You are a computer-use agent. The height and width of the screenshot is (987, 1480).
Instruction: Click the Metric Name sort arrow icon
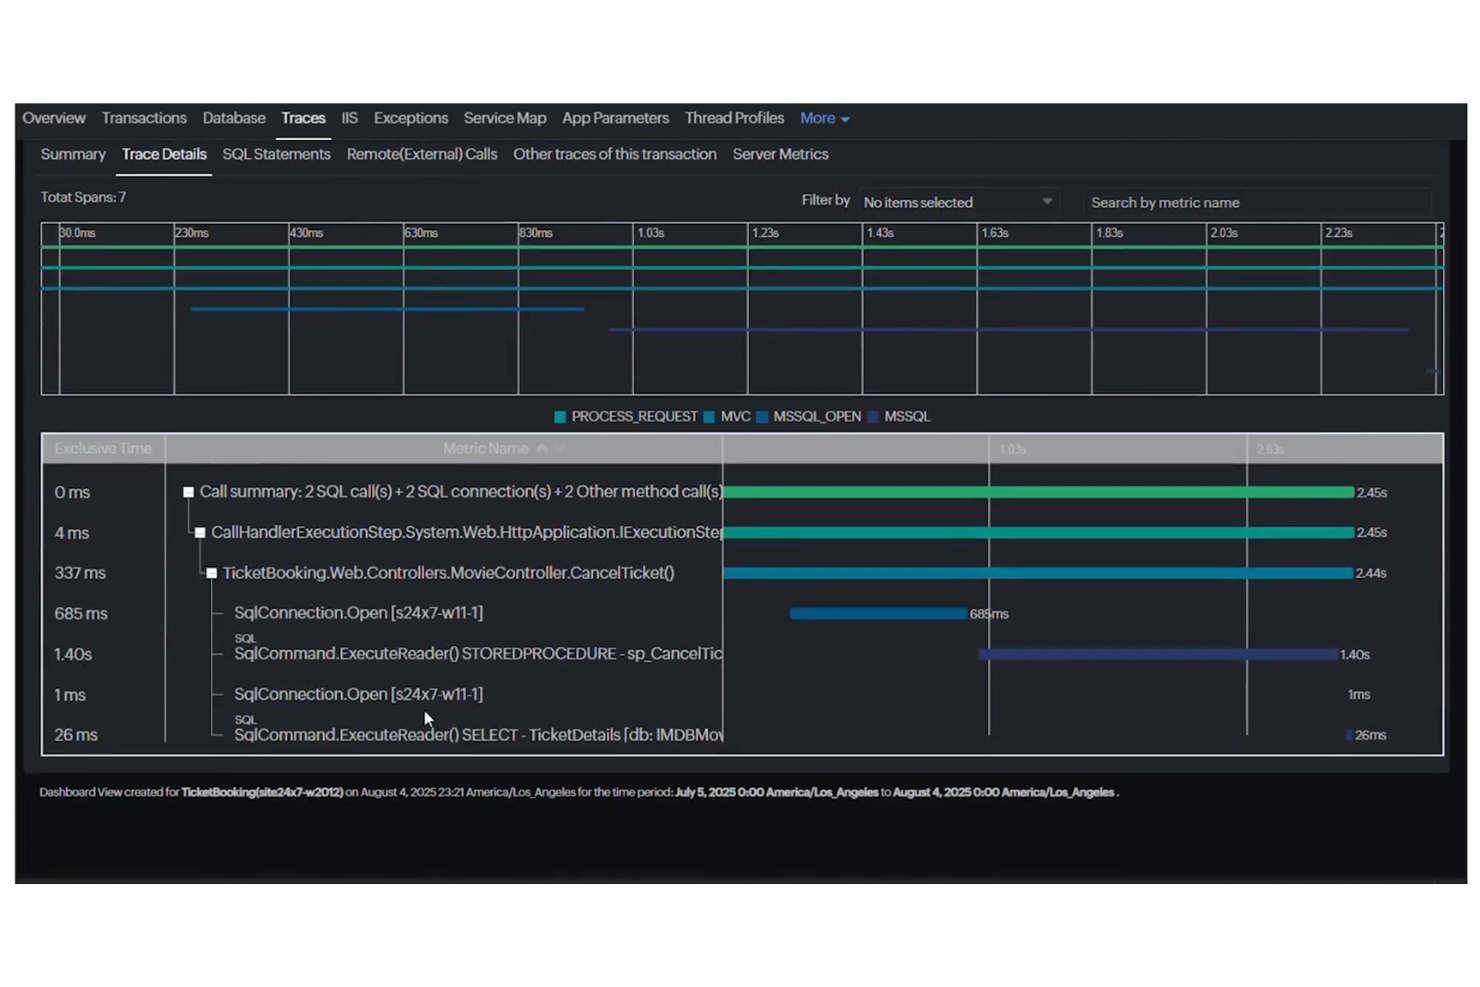(x=542, y=449)
